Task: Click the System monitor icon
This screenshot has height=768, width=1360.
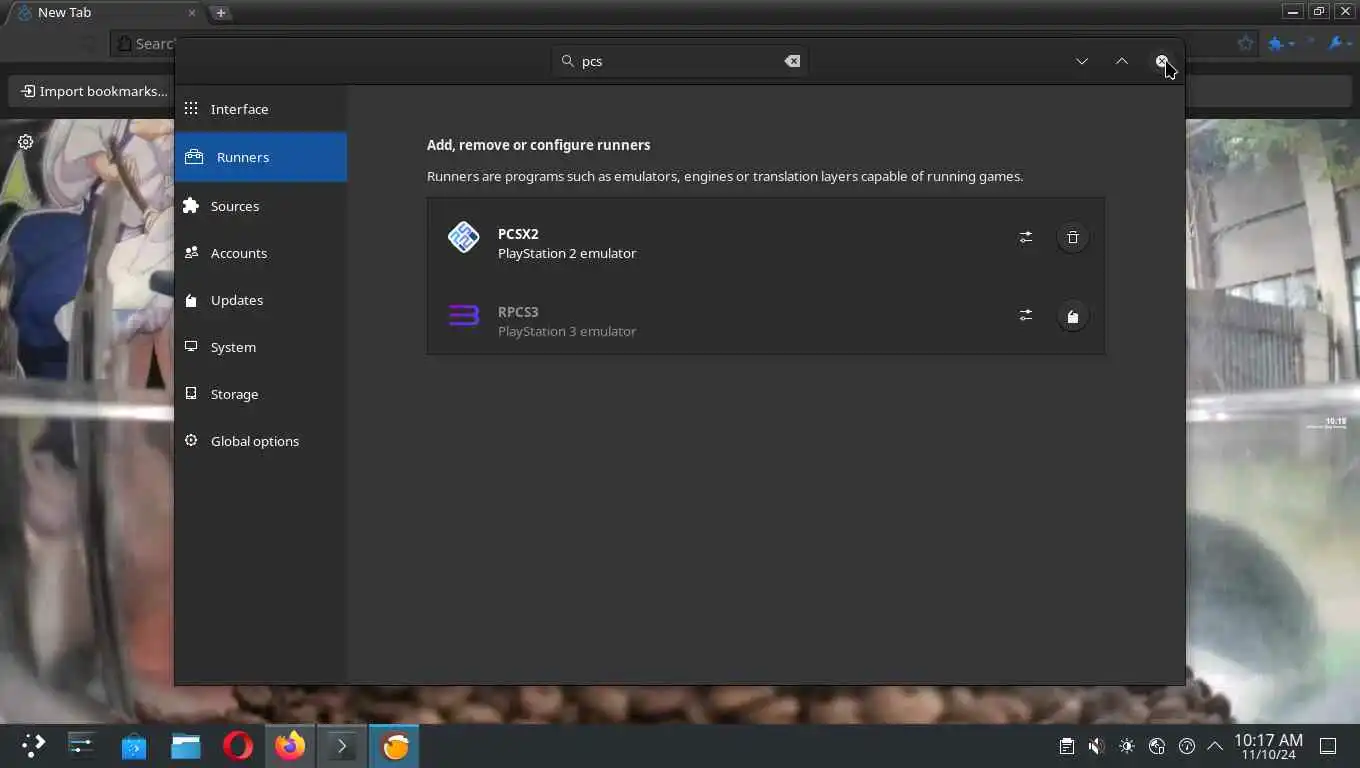Action: click(191, 347)
